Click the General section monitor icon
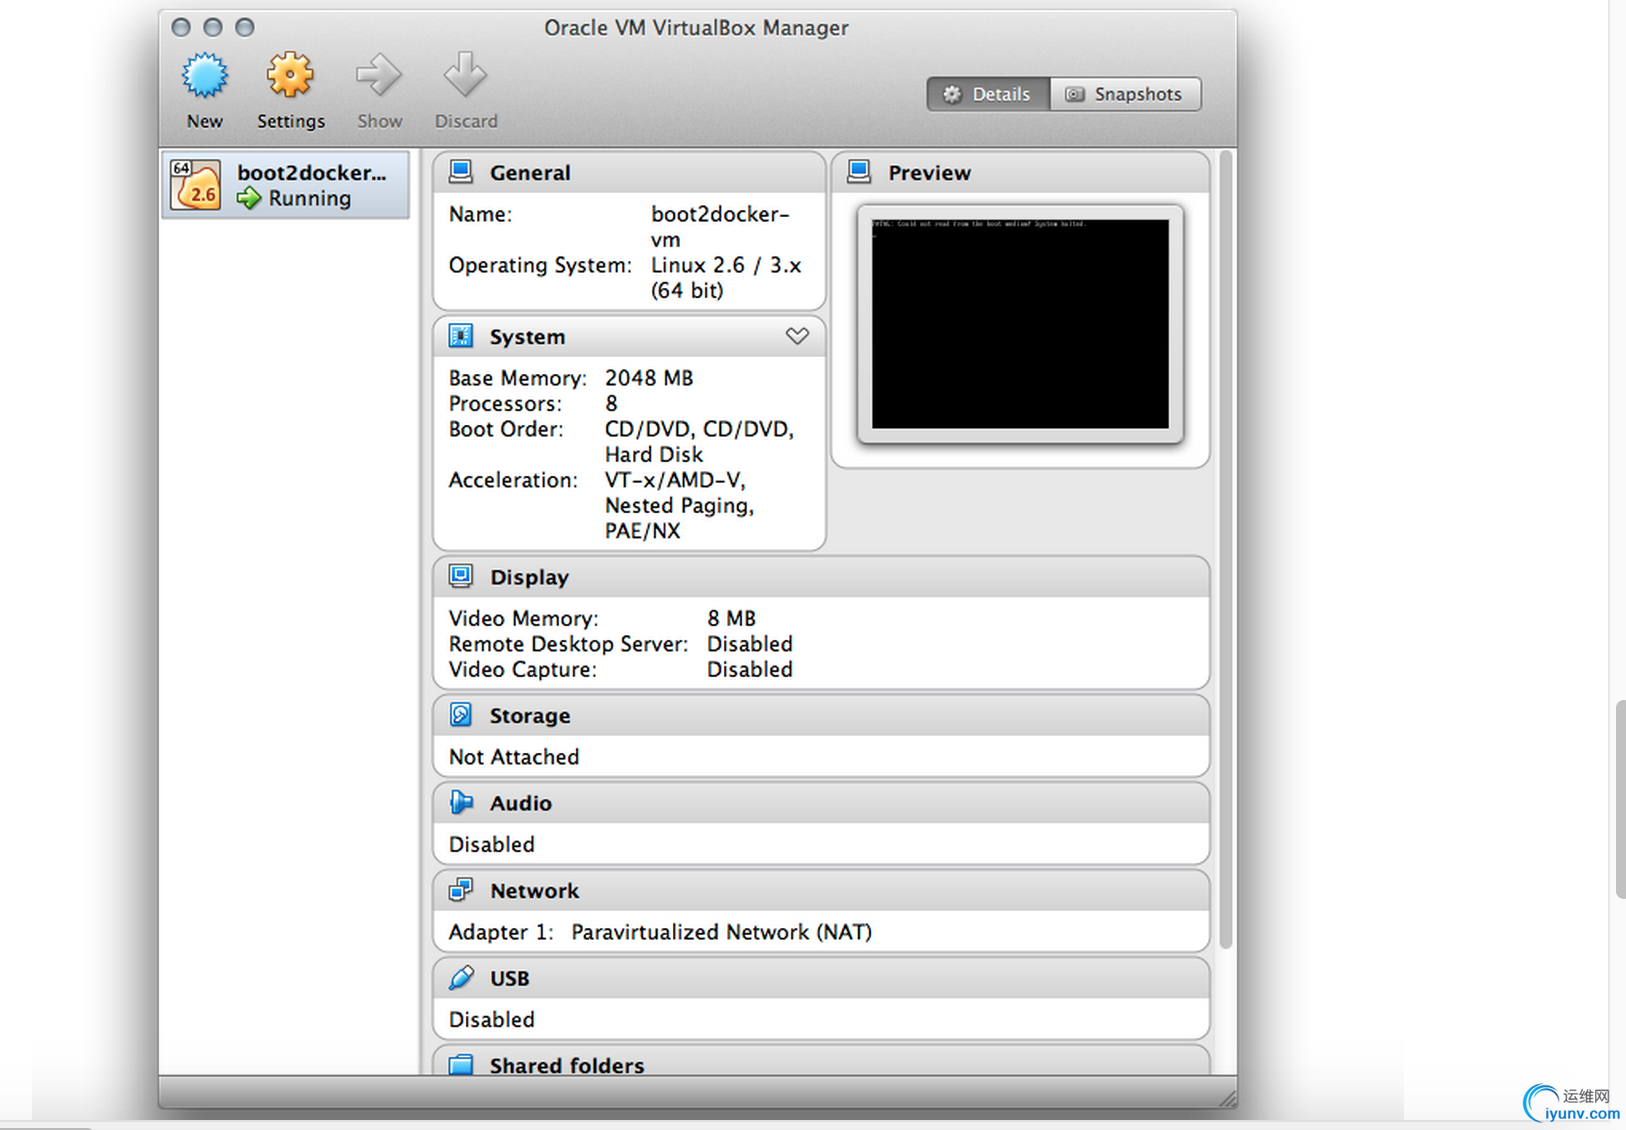This screenshot has height=1130, width=1626. pyautogui.click(x=461, y=172)
